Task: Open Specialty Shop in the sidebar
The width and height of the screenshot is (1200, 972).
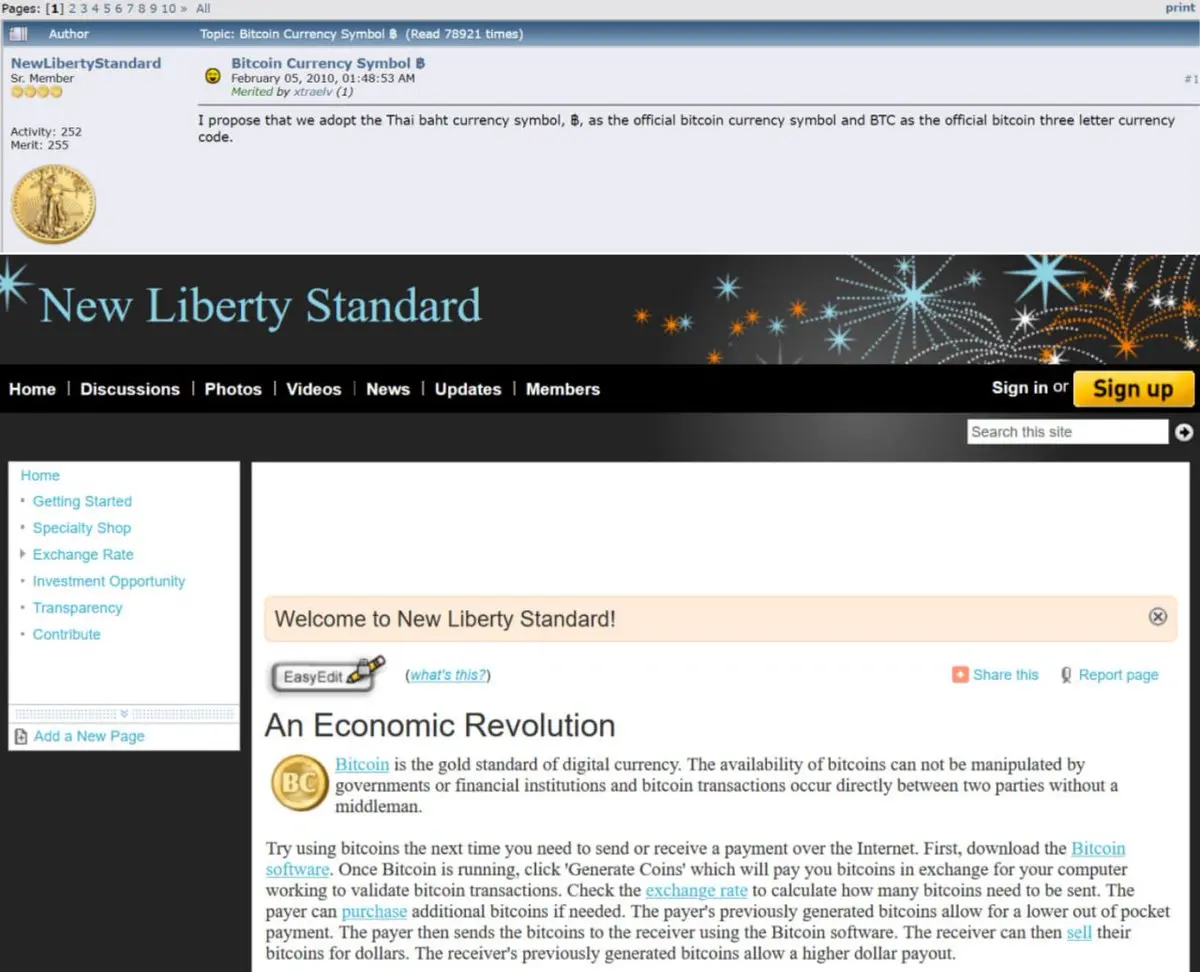Action: [82, 528]
